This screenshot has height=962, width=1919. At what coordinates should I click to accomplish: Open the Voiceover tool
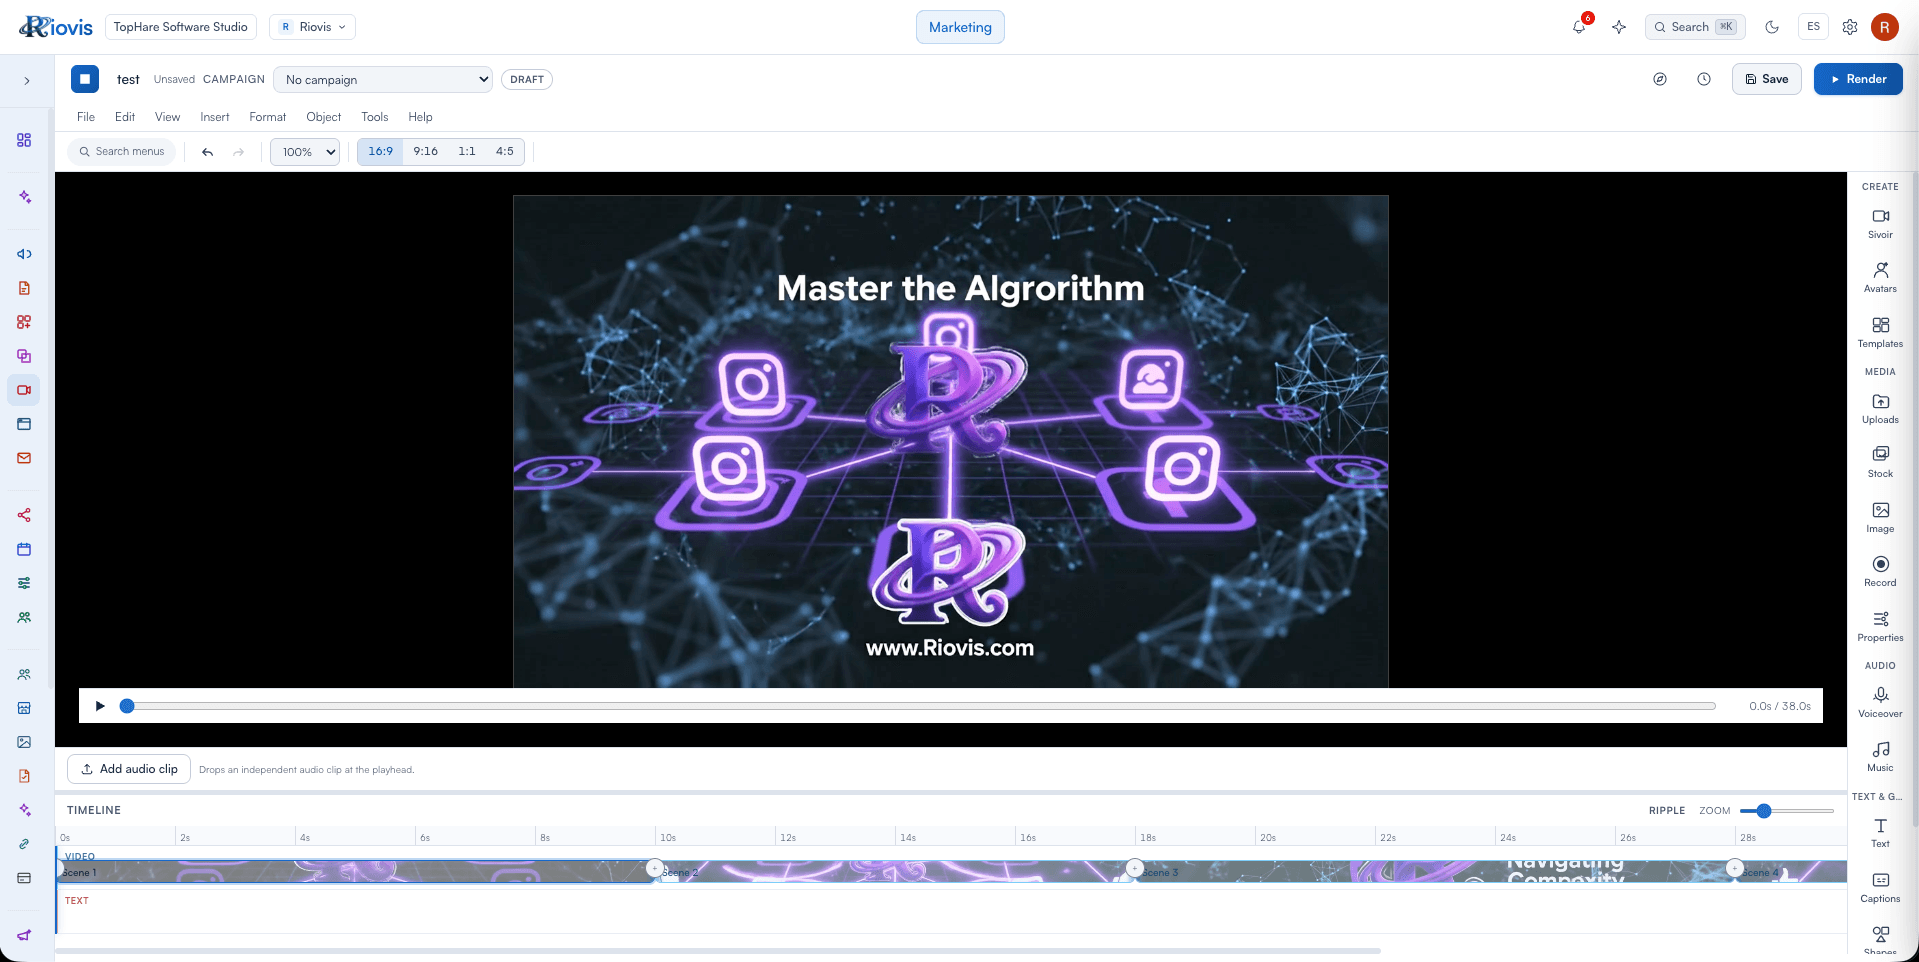coord(1880,702)
